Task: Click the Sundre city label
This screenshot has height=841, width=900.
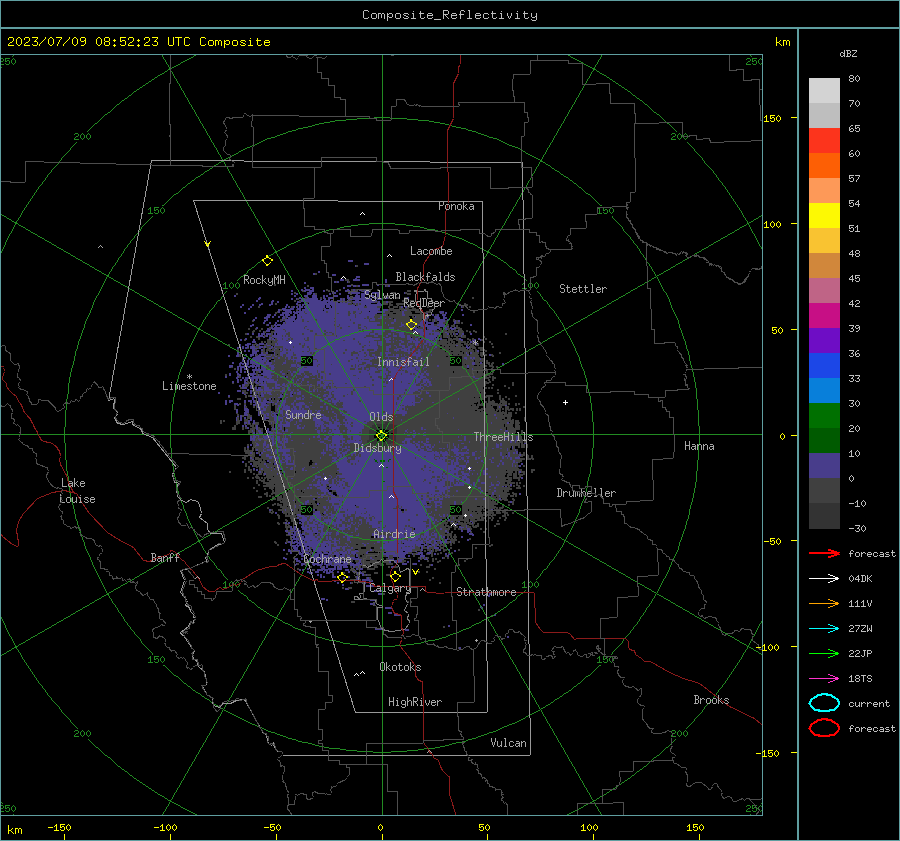Action: (x=303, y=414)
